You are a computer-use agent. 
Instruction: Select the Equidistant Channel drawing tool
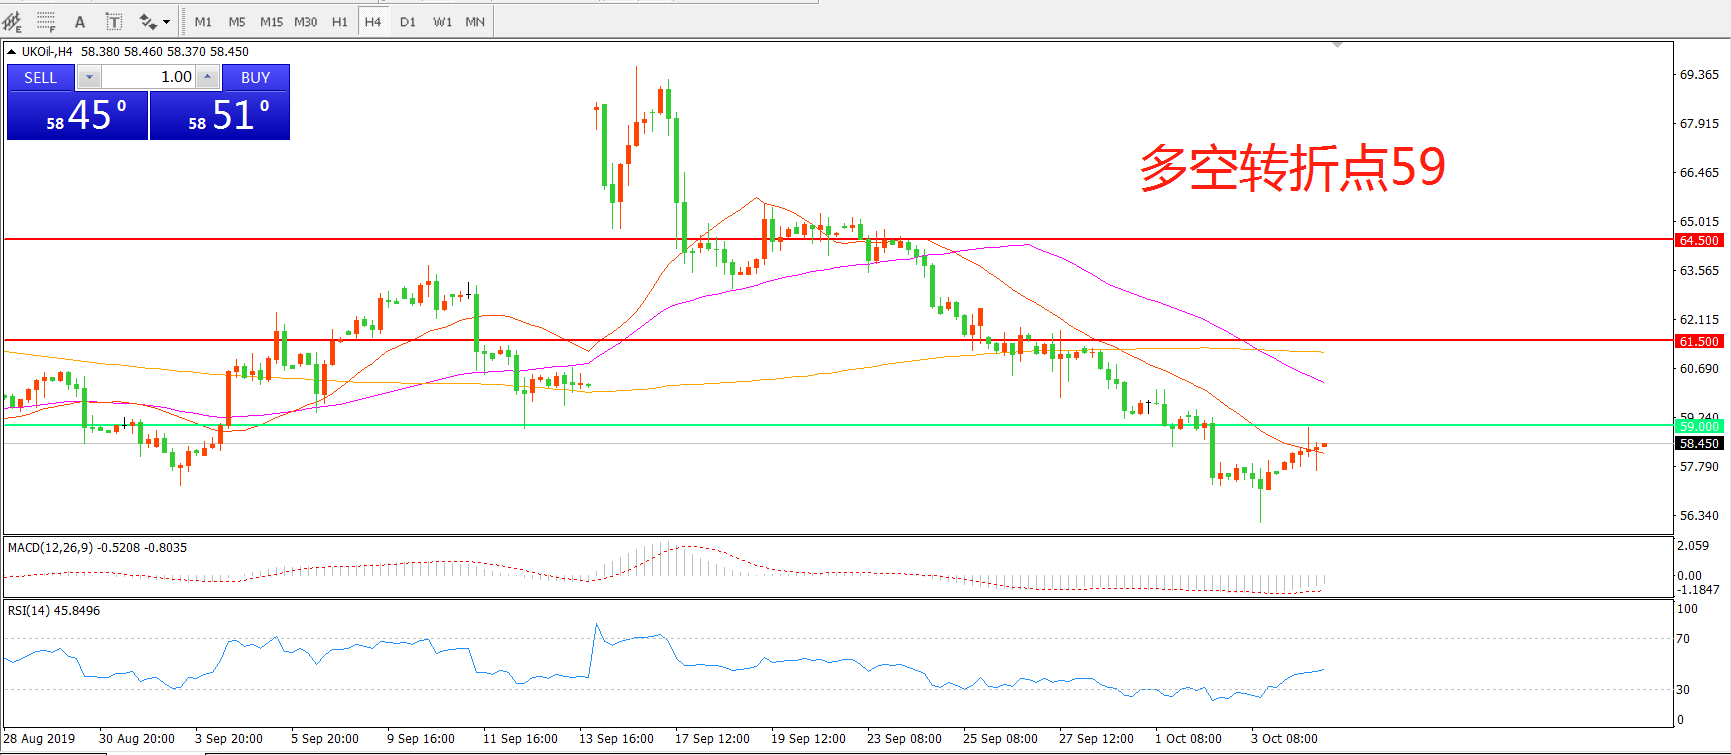click(12, 21)
